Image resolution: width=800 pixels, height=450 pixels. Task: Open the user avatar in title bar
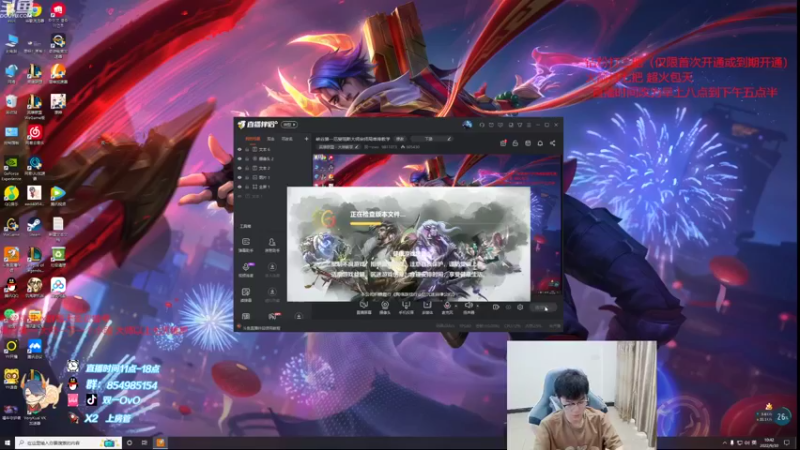tap(467, 124)
